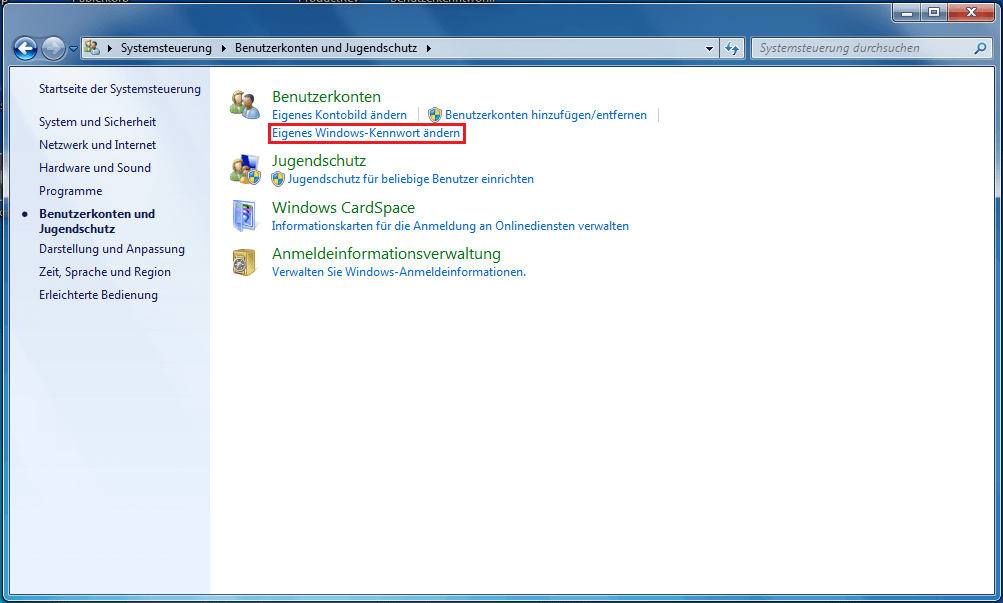
Task: Click the refresh button beside address bar
Action: (x=732, y=48)
